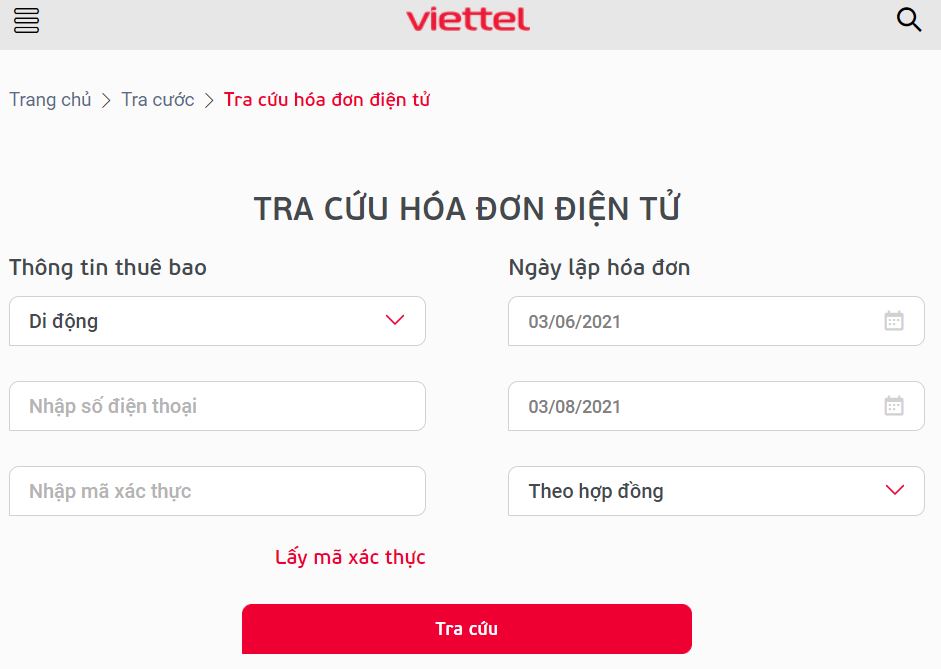Click the red chevron on Di động selector
The height and width of the screenshot is (669, 941).
[394, 321]
